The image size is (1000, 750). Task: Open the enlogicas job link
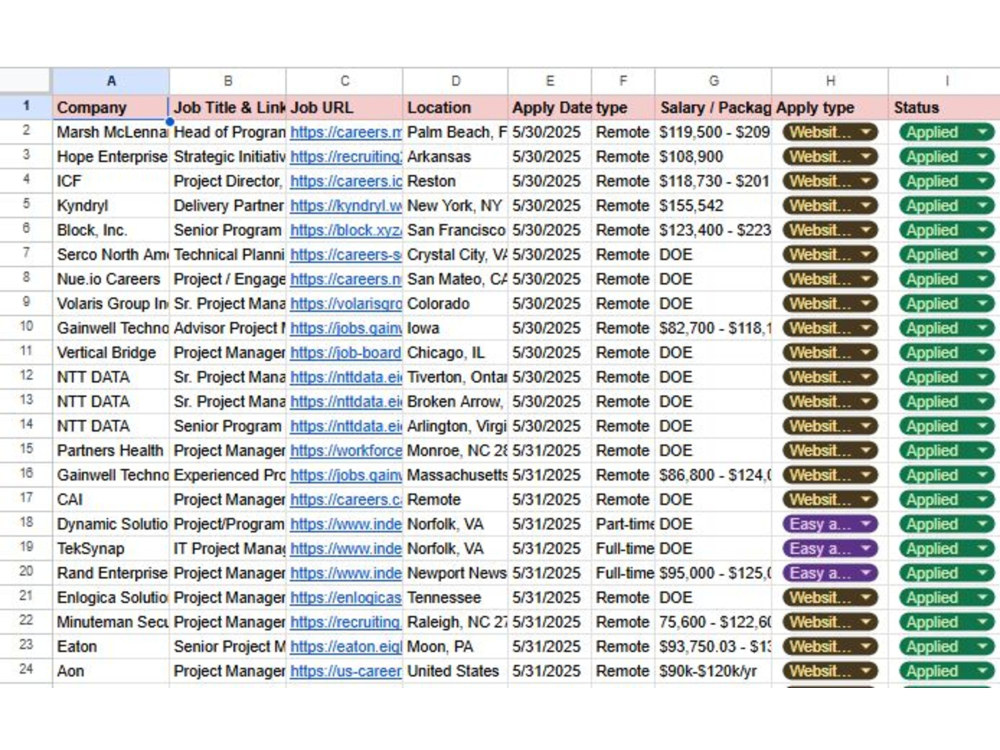coord(346,598)
